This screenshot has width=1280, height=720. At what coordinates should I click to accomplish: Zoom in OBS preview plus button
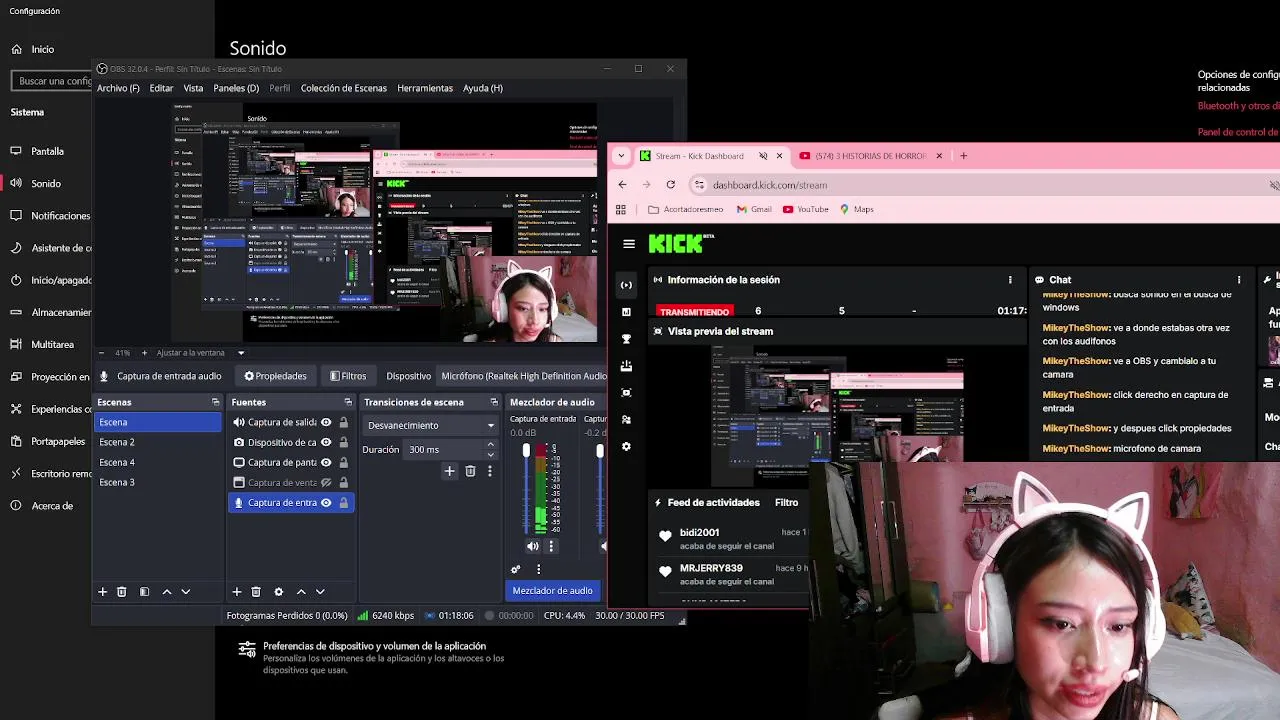[145, 353]
